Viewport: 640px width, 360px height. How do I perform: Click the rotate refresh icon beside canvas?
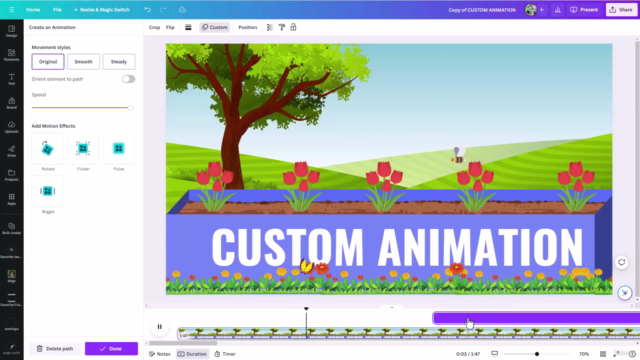pos(622,262)
